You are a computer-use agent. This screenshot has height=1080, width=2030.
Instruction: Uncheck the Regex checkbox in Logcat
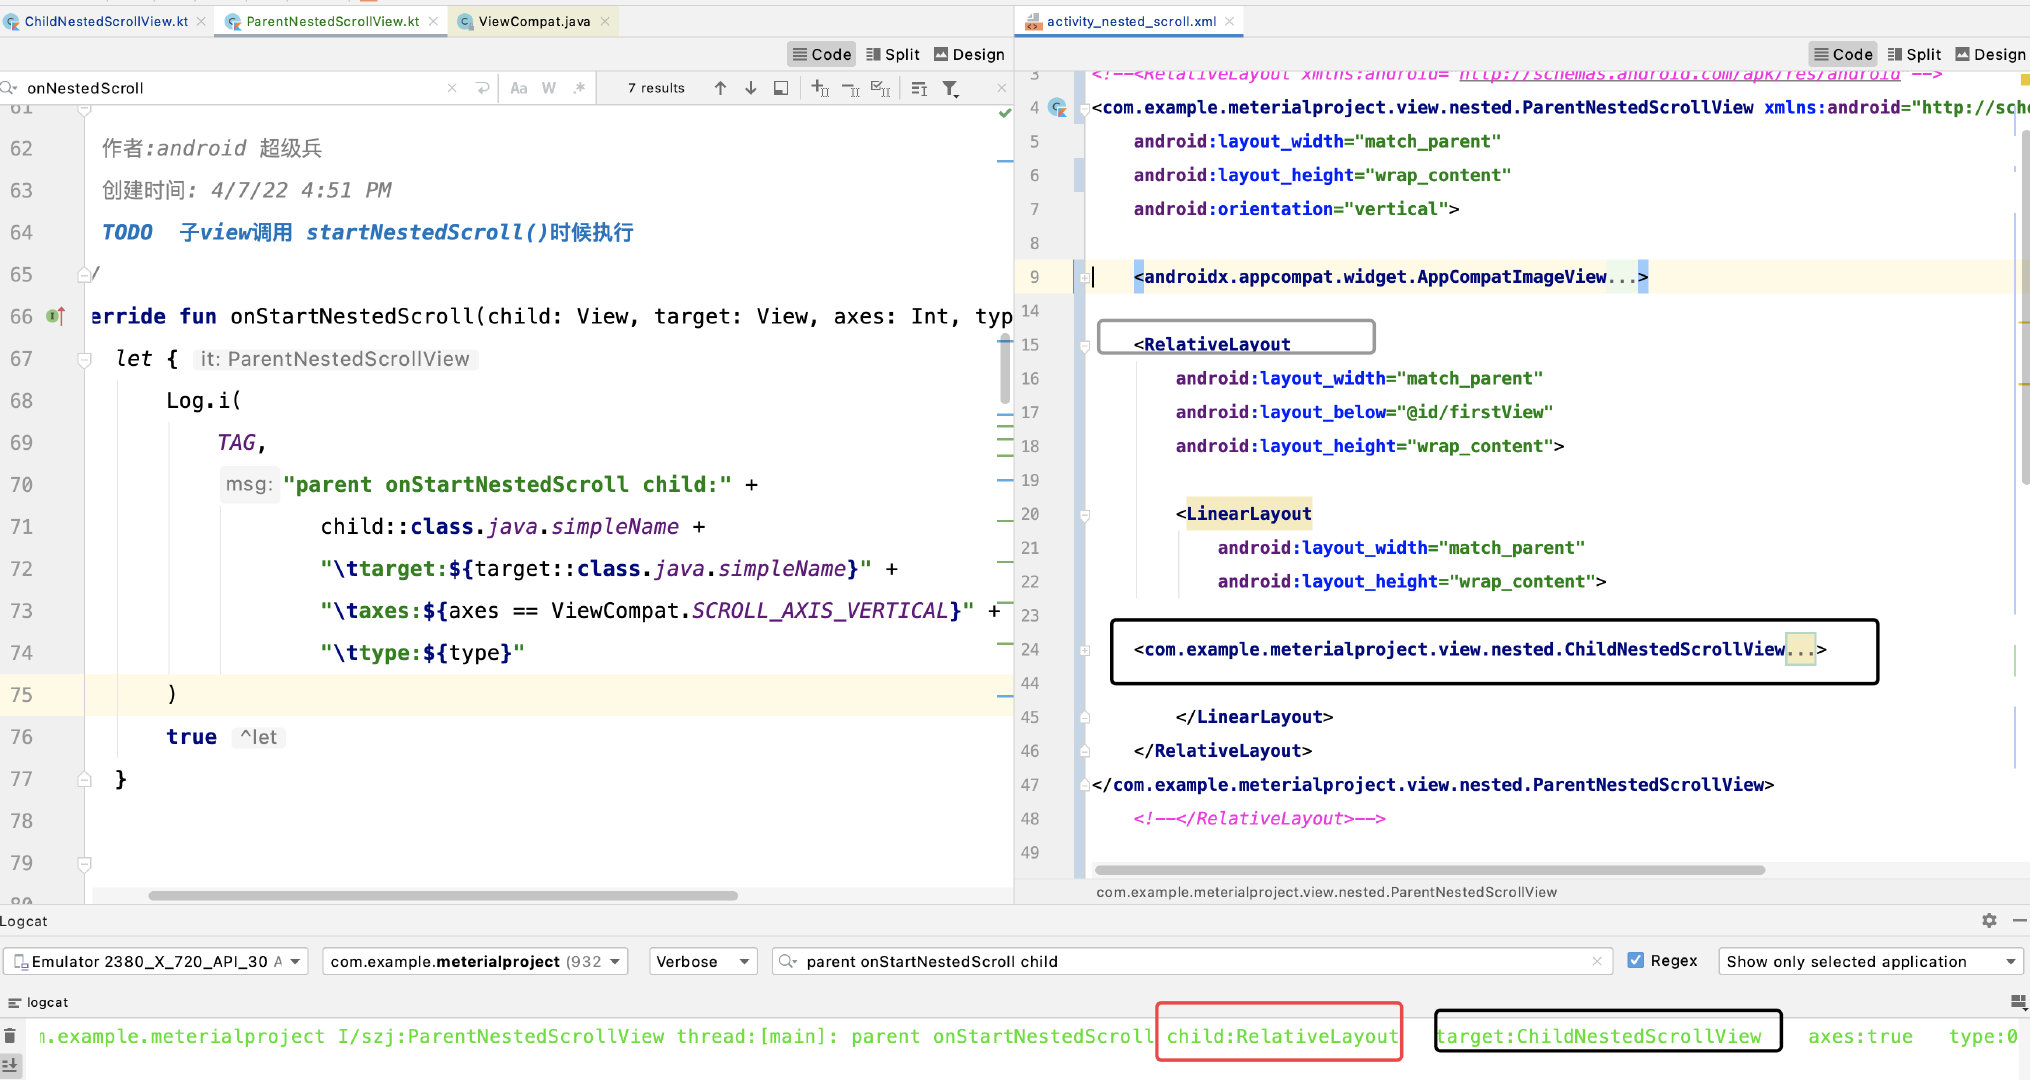pyautogui.click(x=1636, y=960)
